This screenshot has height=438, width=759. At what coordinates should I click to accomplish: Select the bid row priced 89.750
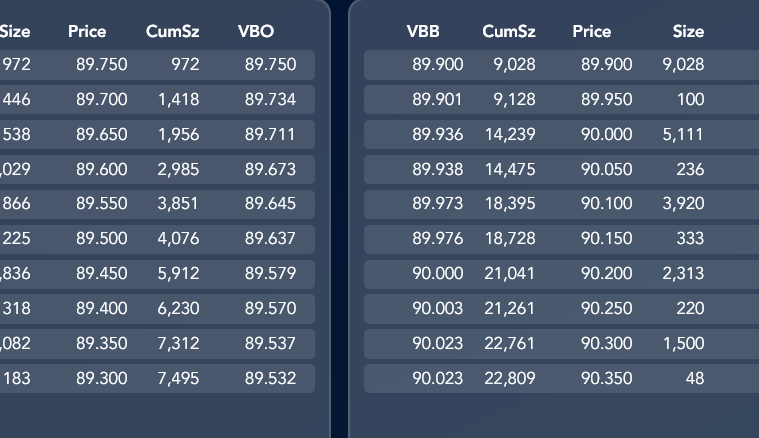(x=157, y=64)
